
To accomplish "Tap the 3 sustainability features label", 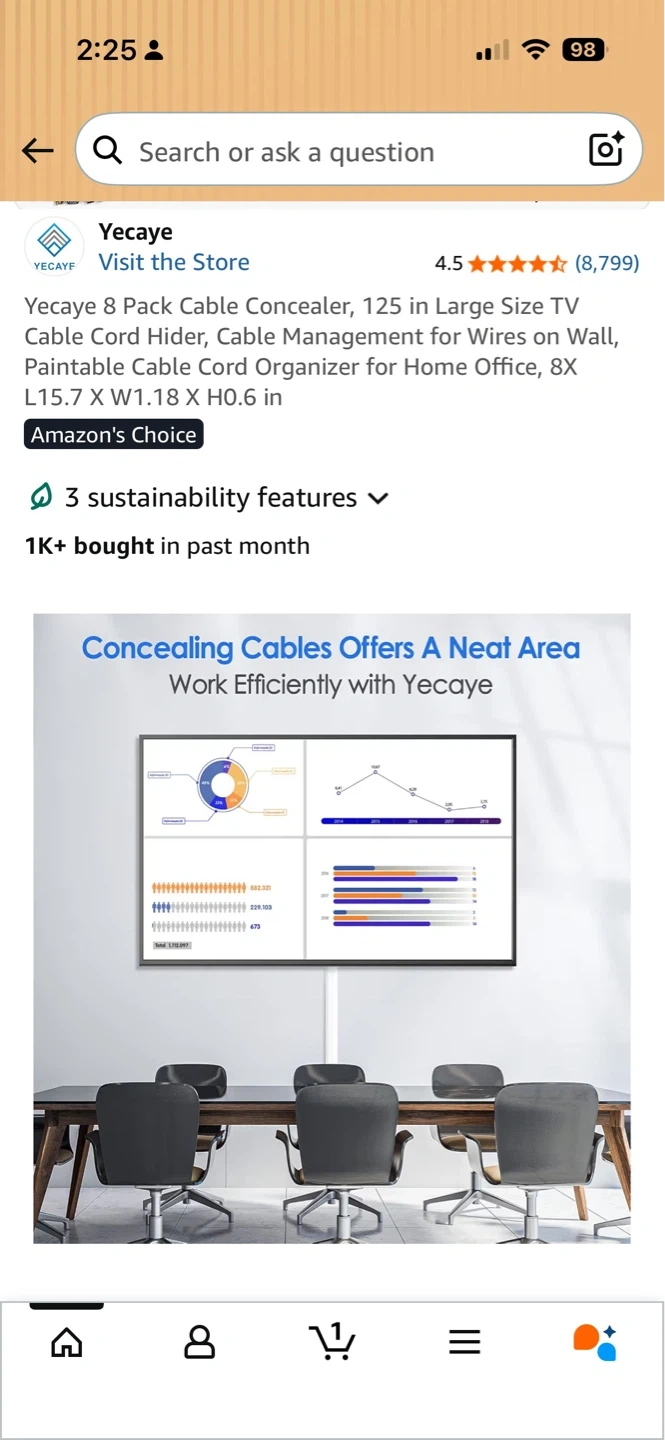I will click(210, 498).
